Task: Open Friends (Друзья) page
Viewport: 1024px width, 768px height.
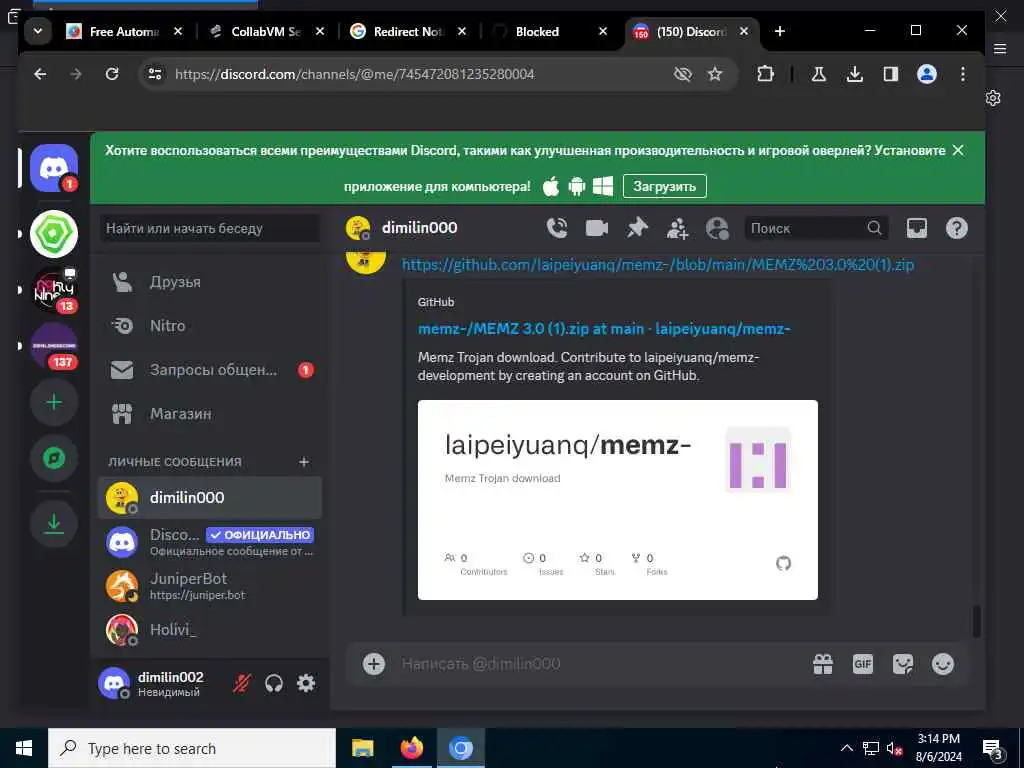Action: click(x=210, y=282)
